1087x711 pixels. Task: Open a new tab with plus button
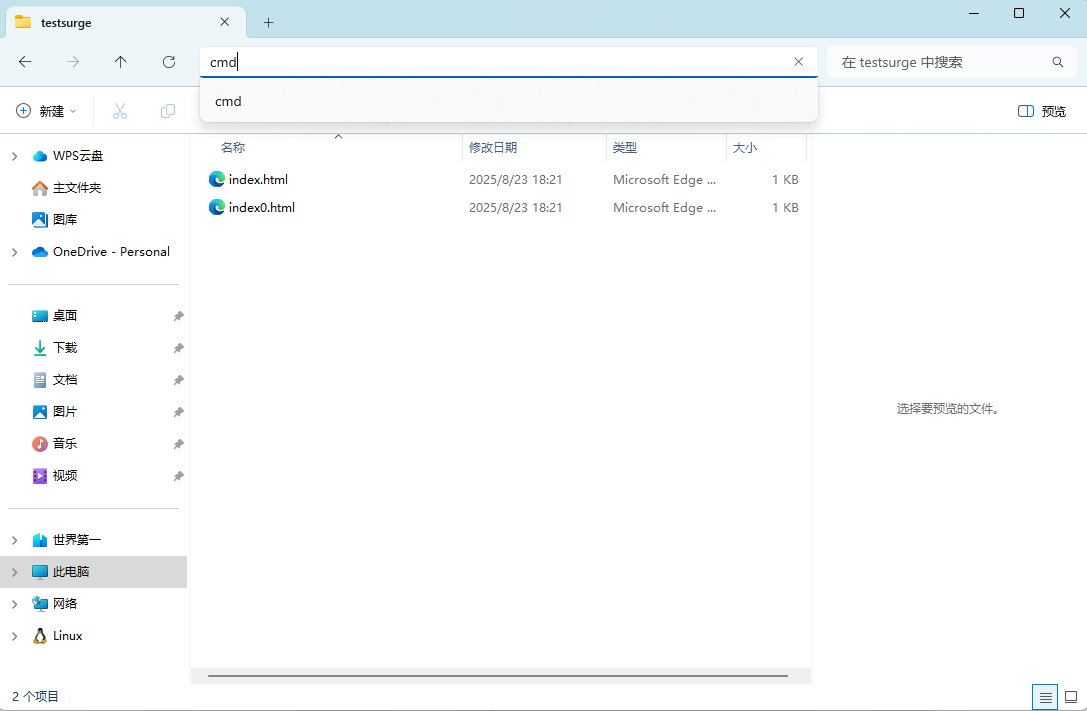pyautogui.click(x=268, y=22)
